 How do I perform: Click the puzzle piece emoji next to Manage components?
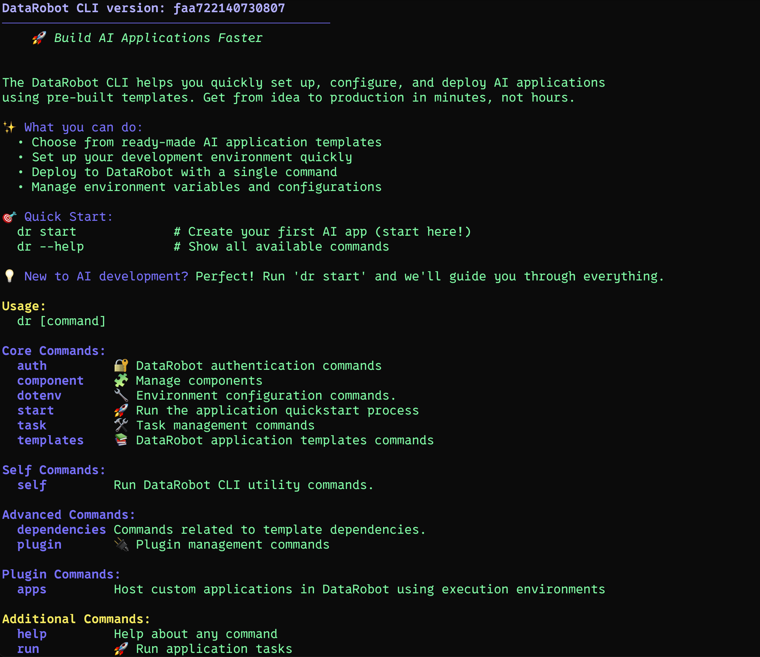coord(121,380)
